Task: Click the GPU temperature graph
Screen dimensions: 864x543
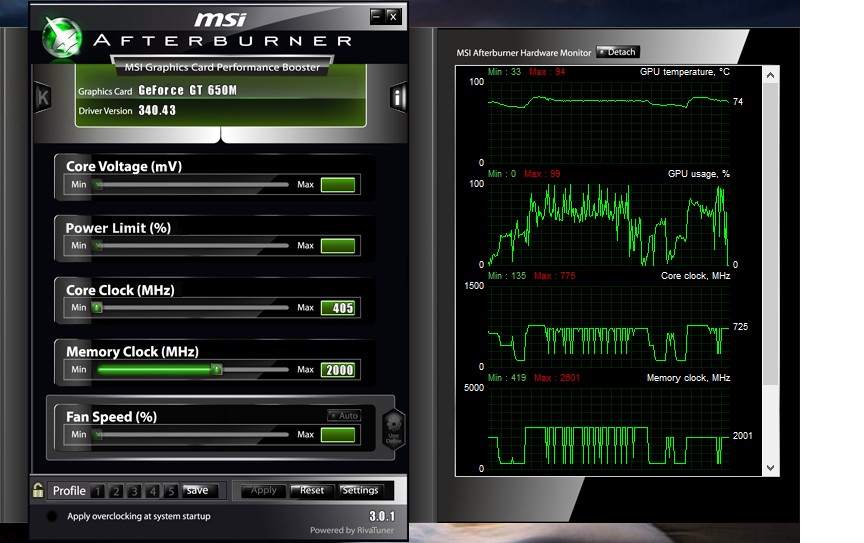Action: pos(608,122)
